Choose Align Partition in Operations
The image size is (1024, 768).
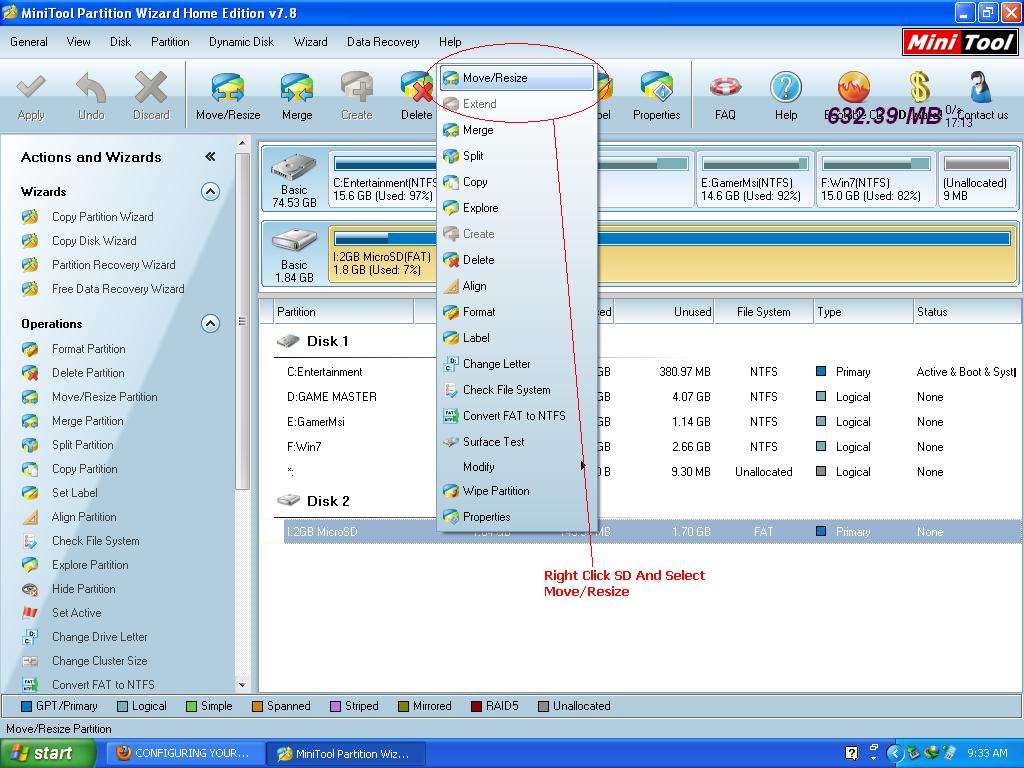point(84,517)
